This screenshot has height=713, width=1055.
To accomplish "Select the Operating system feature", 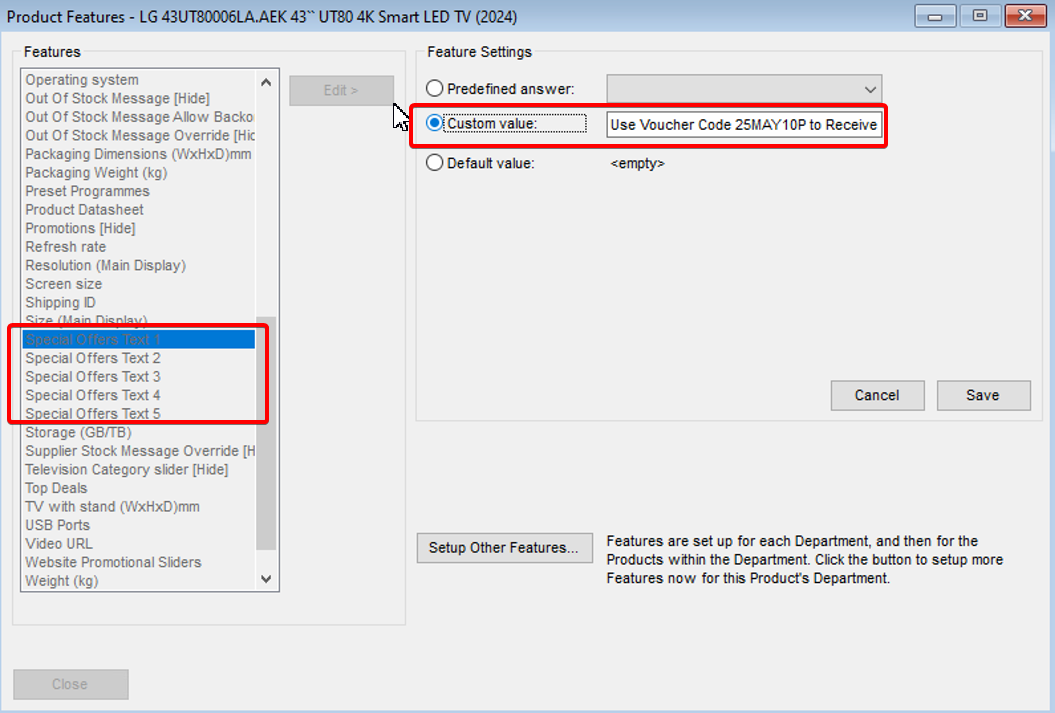I will (82, 80).
